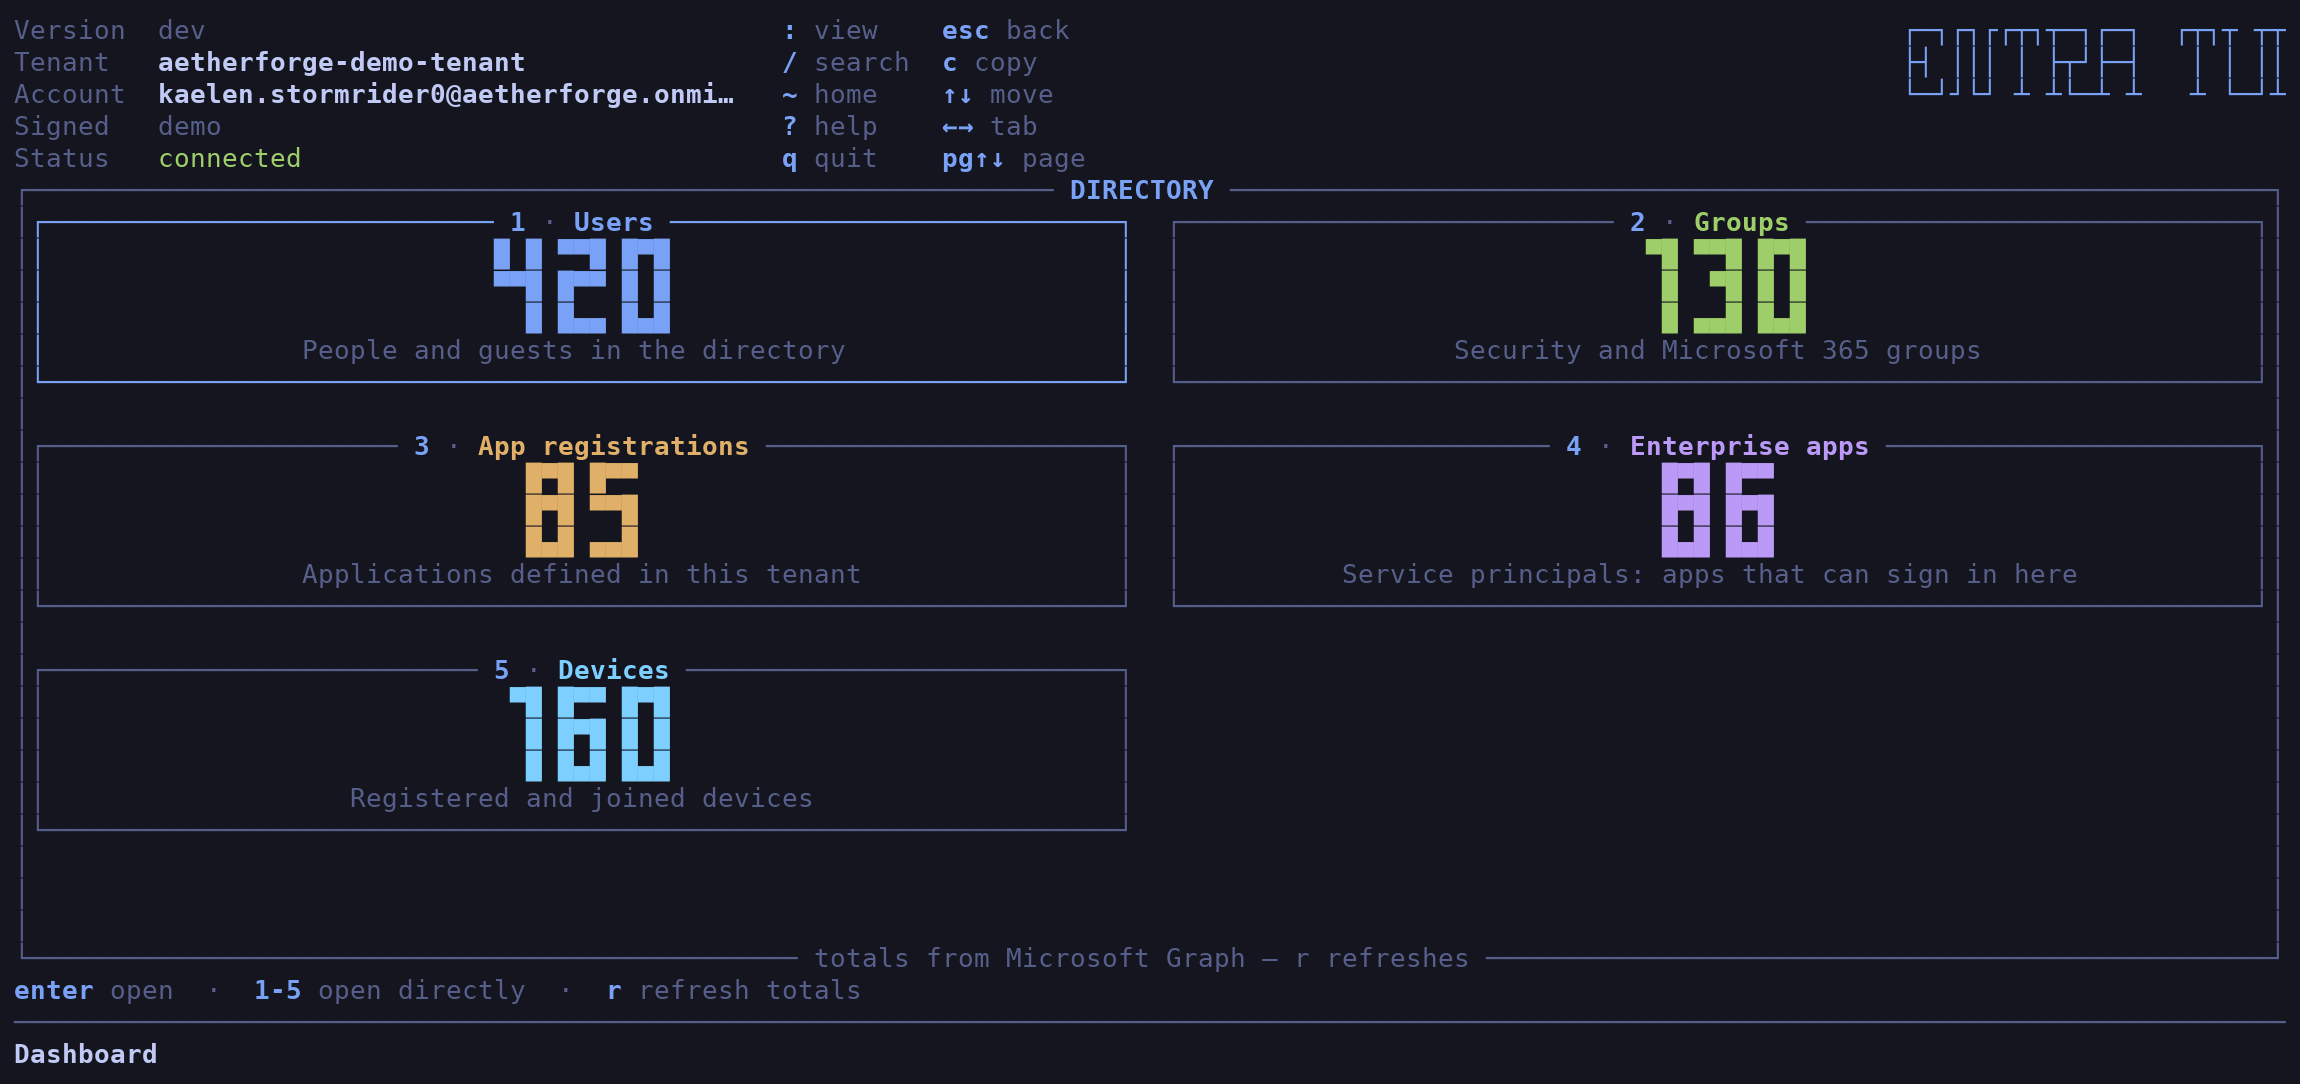
Task: Click the DIRECTORY panel heading
Action: tap(1142, 190)
